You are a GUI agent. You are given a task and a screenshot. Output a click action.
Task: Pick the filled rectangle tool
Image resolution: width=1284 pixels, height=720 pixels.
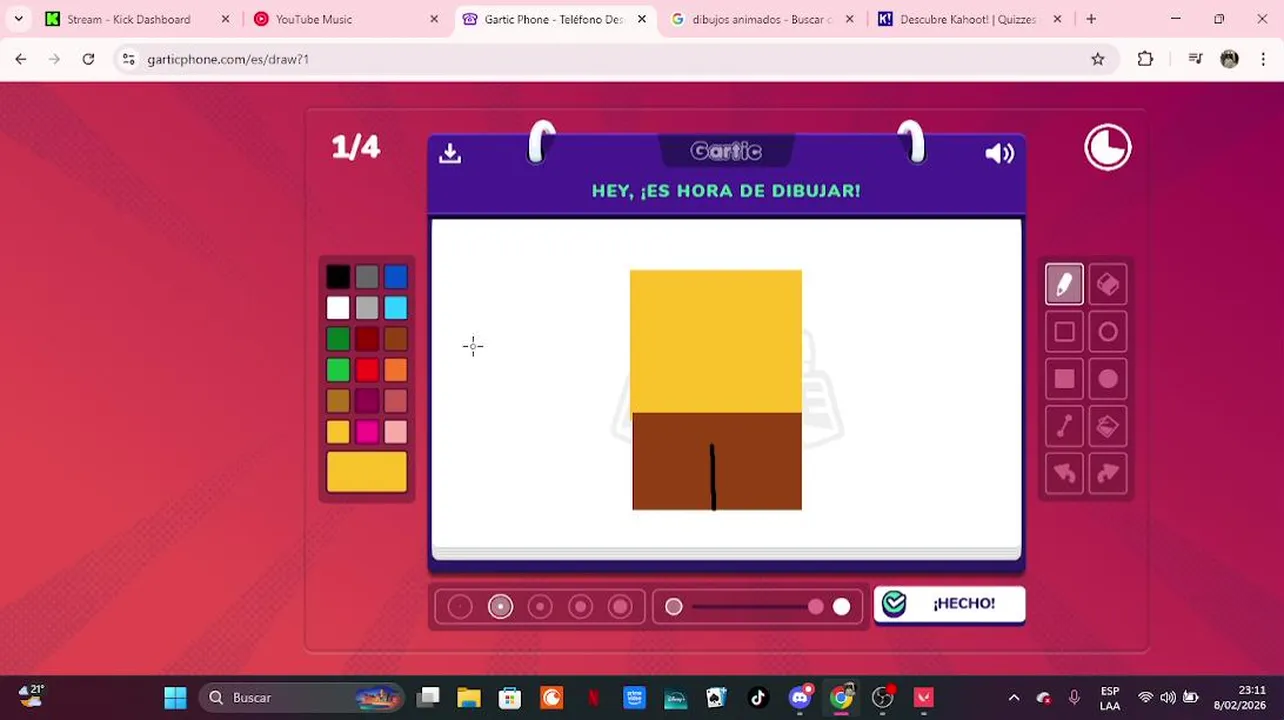1064,379
